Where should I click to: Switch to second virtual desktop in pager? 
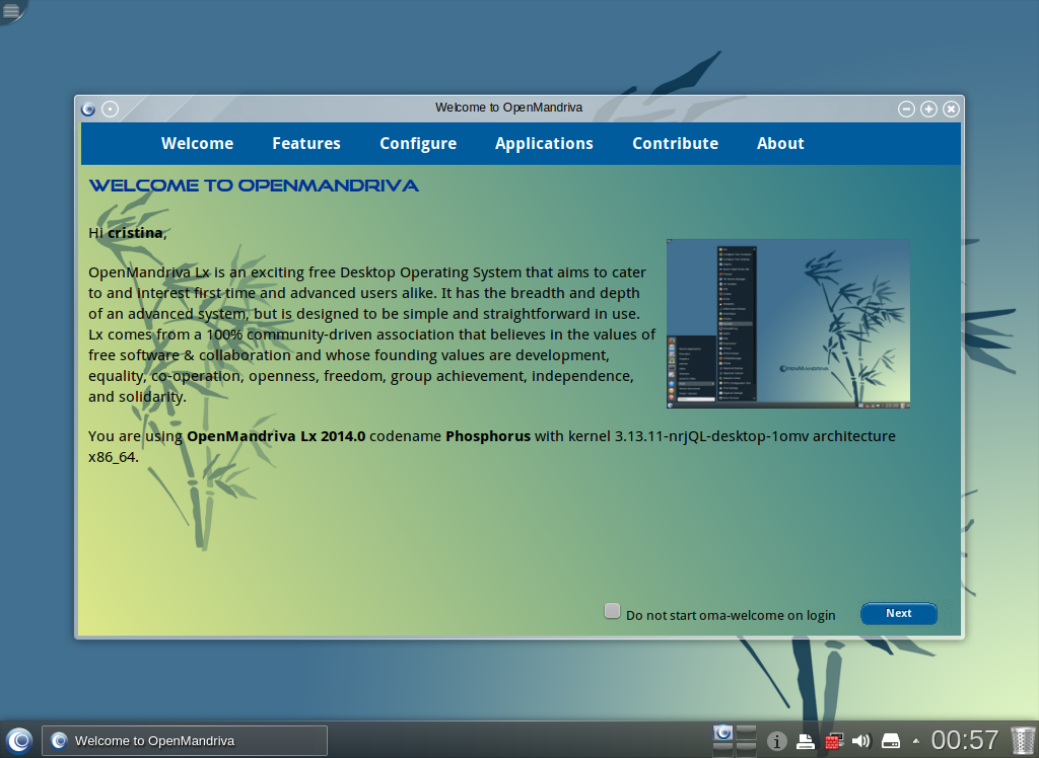(x=746, y=732)
